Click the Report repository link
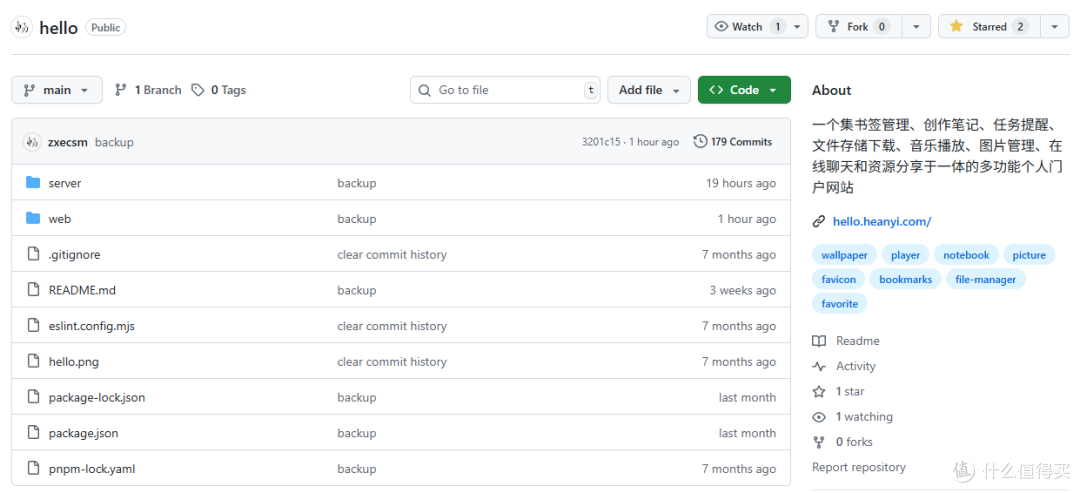The image size is (1080, 493). (x=859, y=467)
